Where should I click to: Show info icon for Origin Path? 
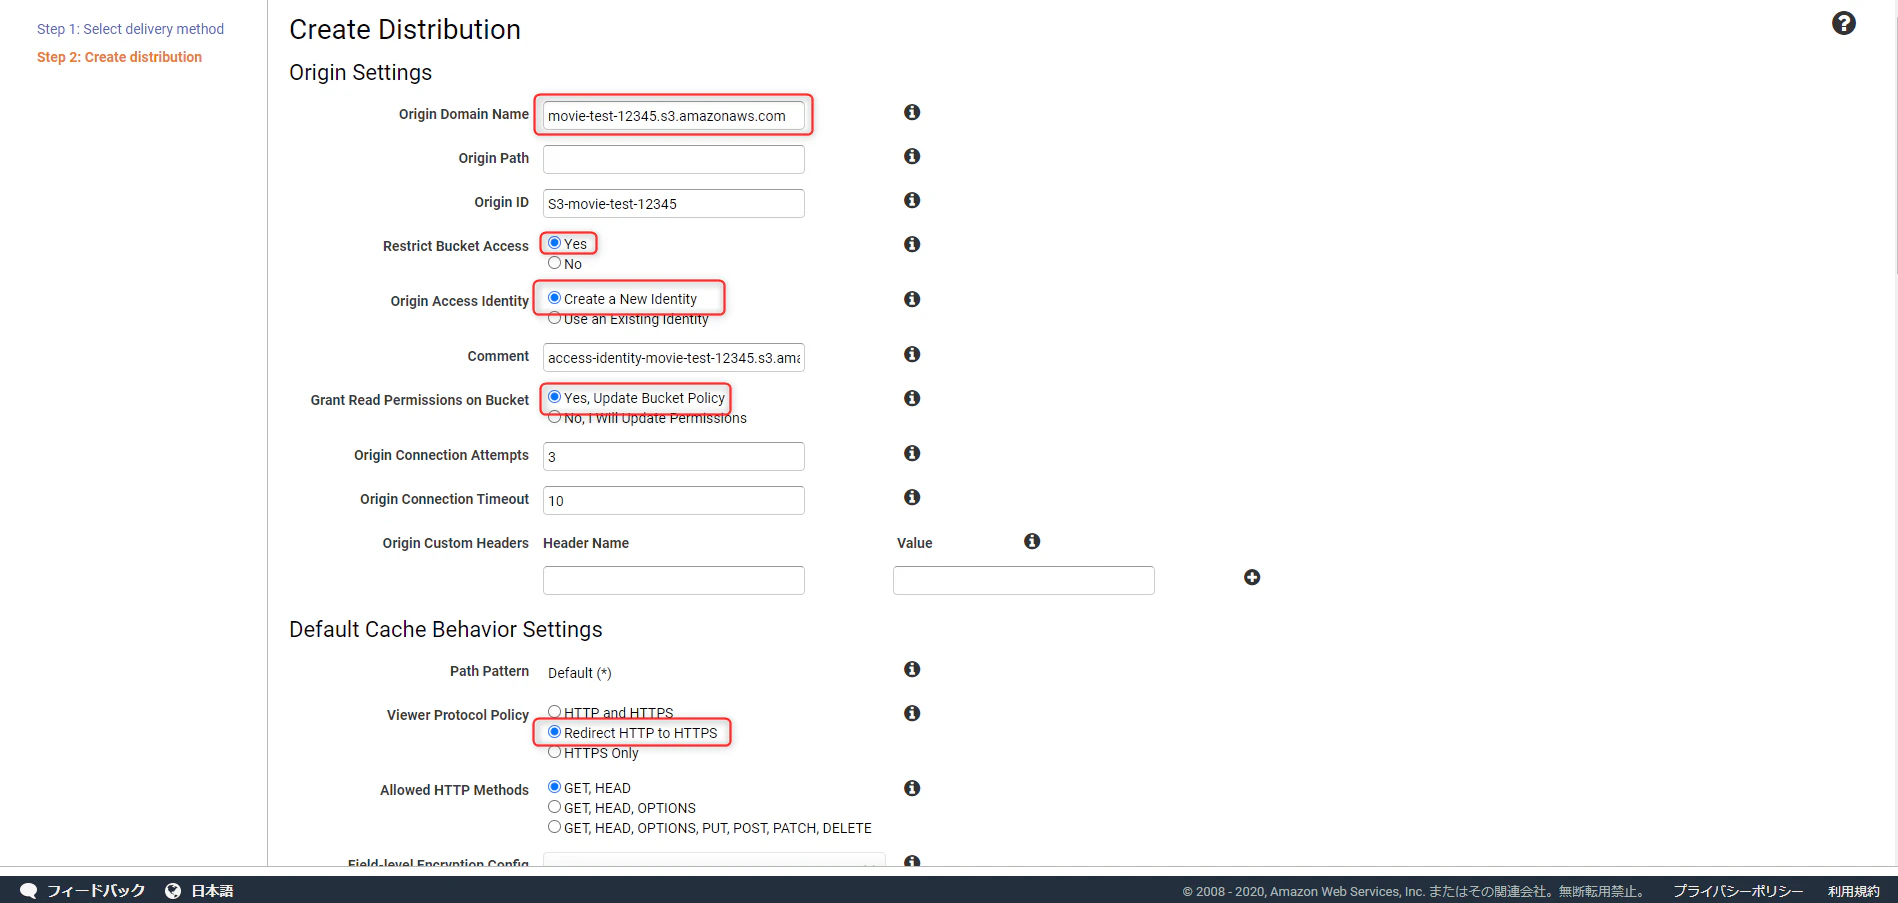912,156
